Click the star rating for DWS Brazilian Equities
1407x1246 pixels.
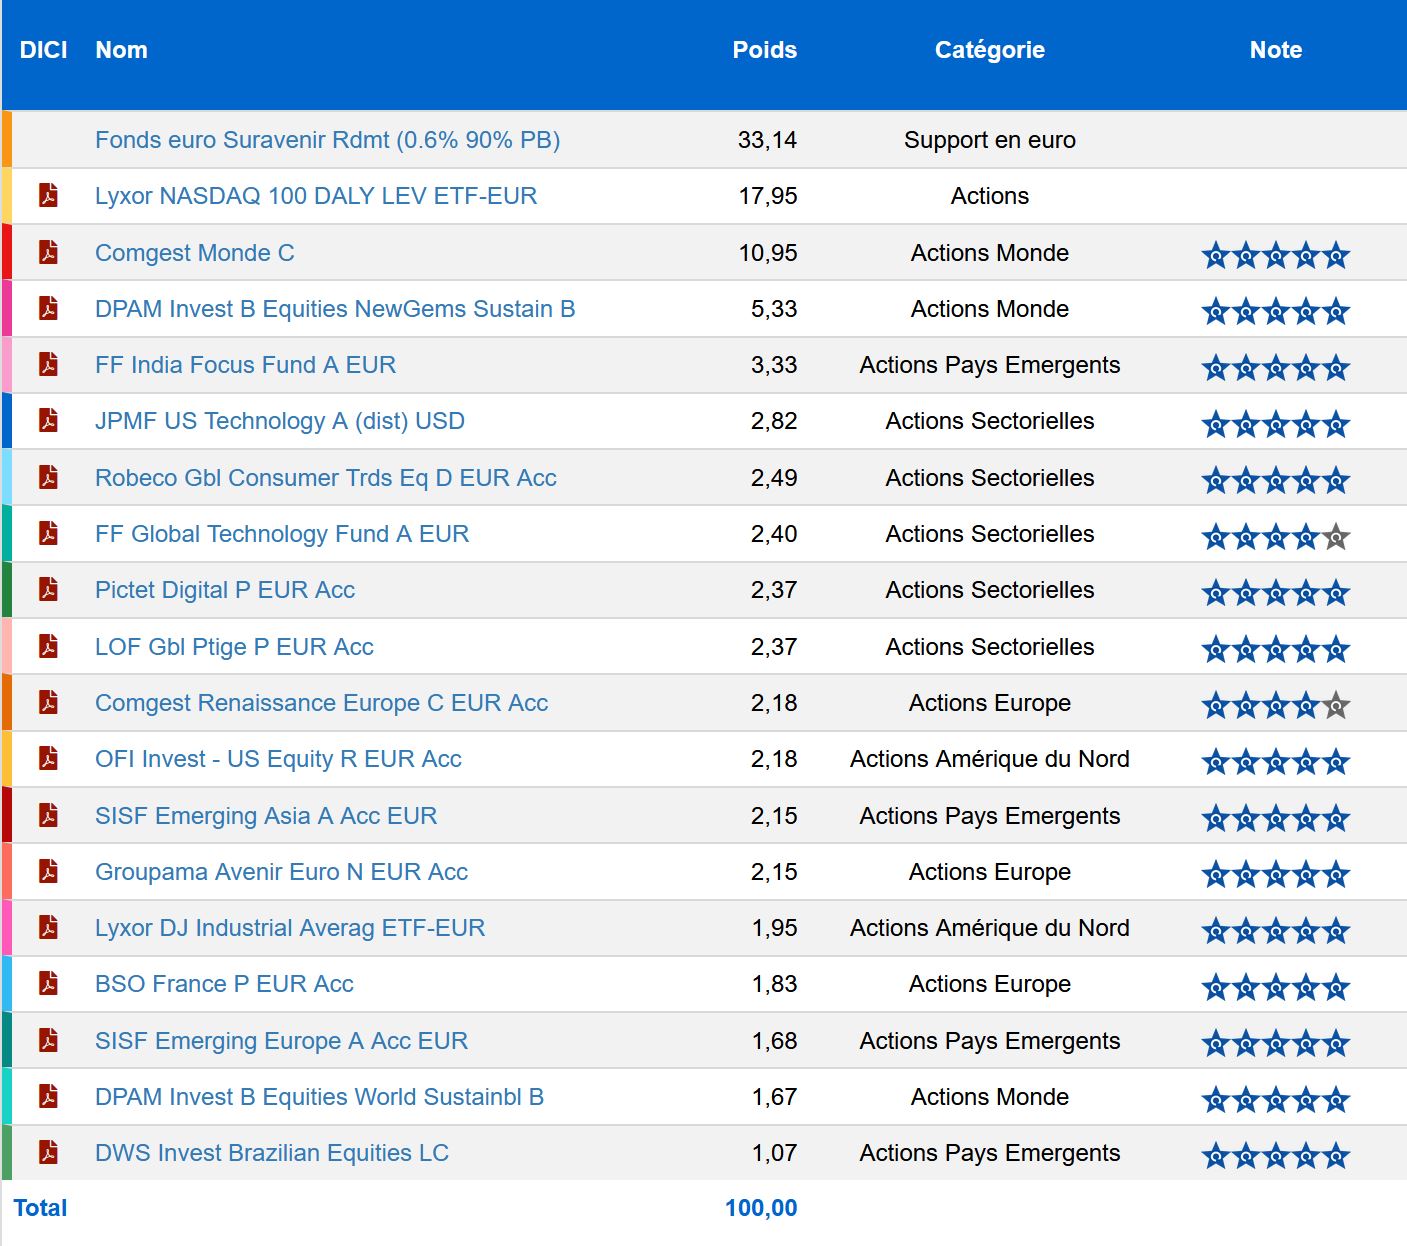click(1276, 1156)
